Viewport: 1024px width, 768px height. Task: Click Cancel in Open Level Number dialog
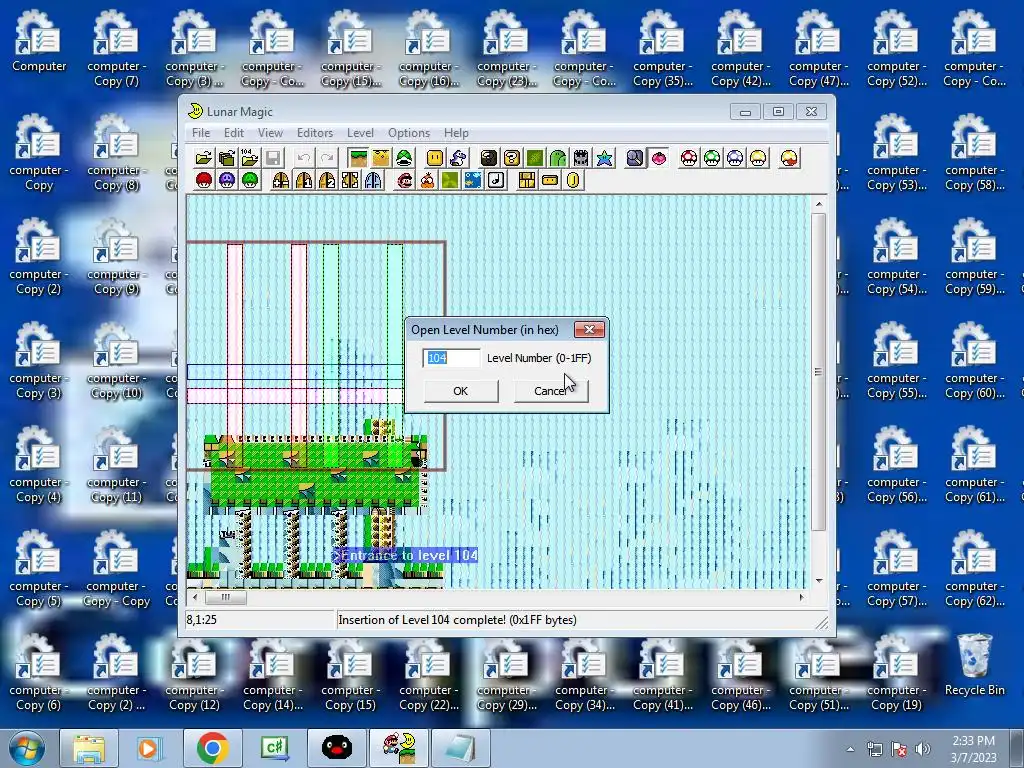(551, 391)
